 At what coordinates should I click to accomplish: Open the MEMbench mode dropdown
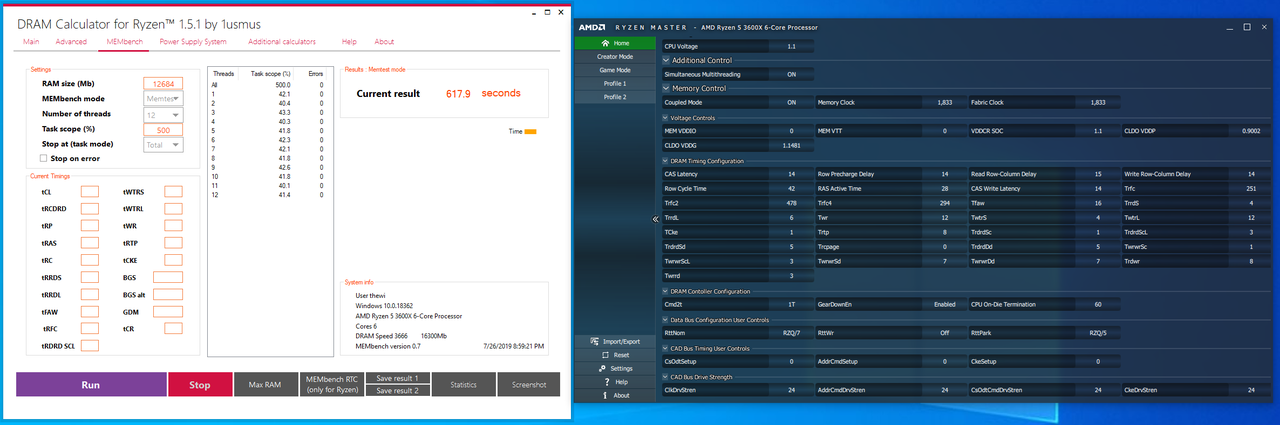click(x=163, y=98)
